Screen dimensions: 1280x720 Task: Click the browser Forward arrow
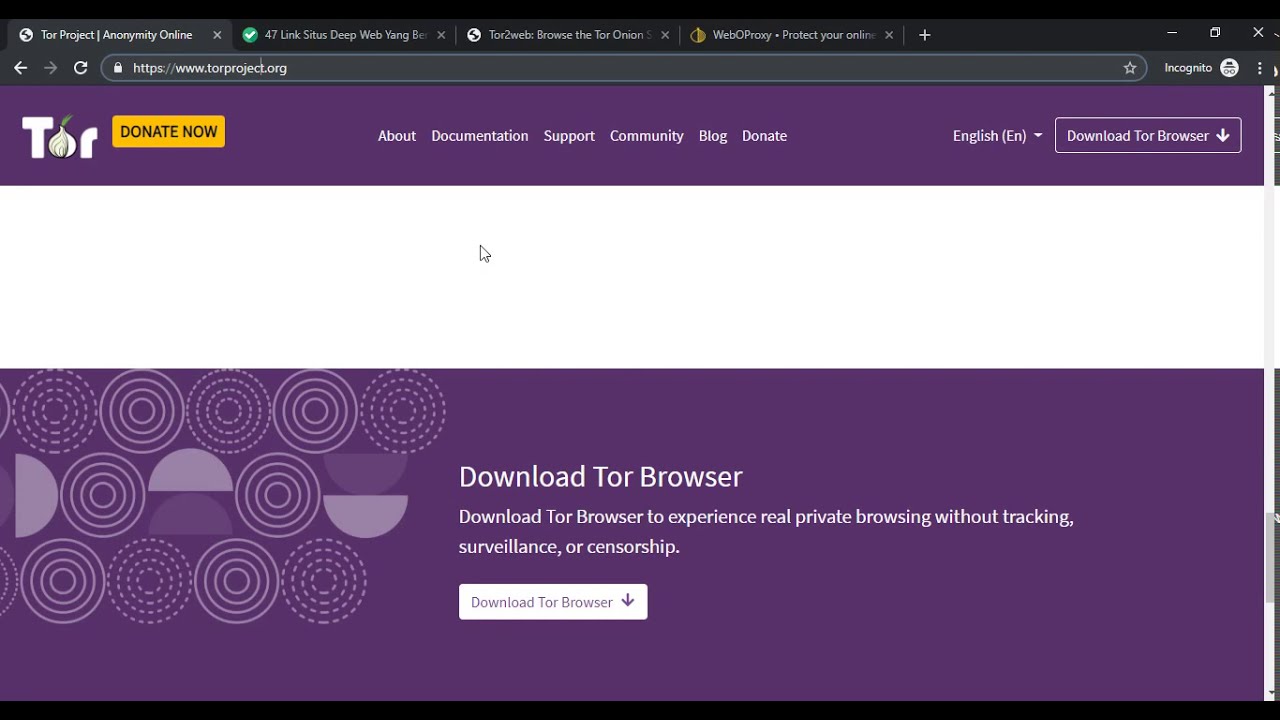click(51, 68)
